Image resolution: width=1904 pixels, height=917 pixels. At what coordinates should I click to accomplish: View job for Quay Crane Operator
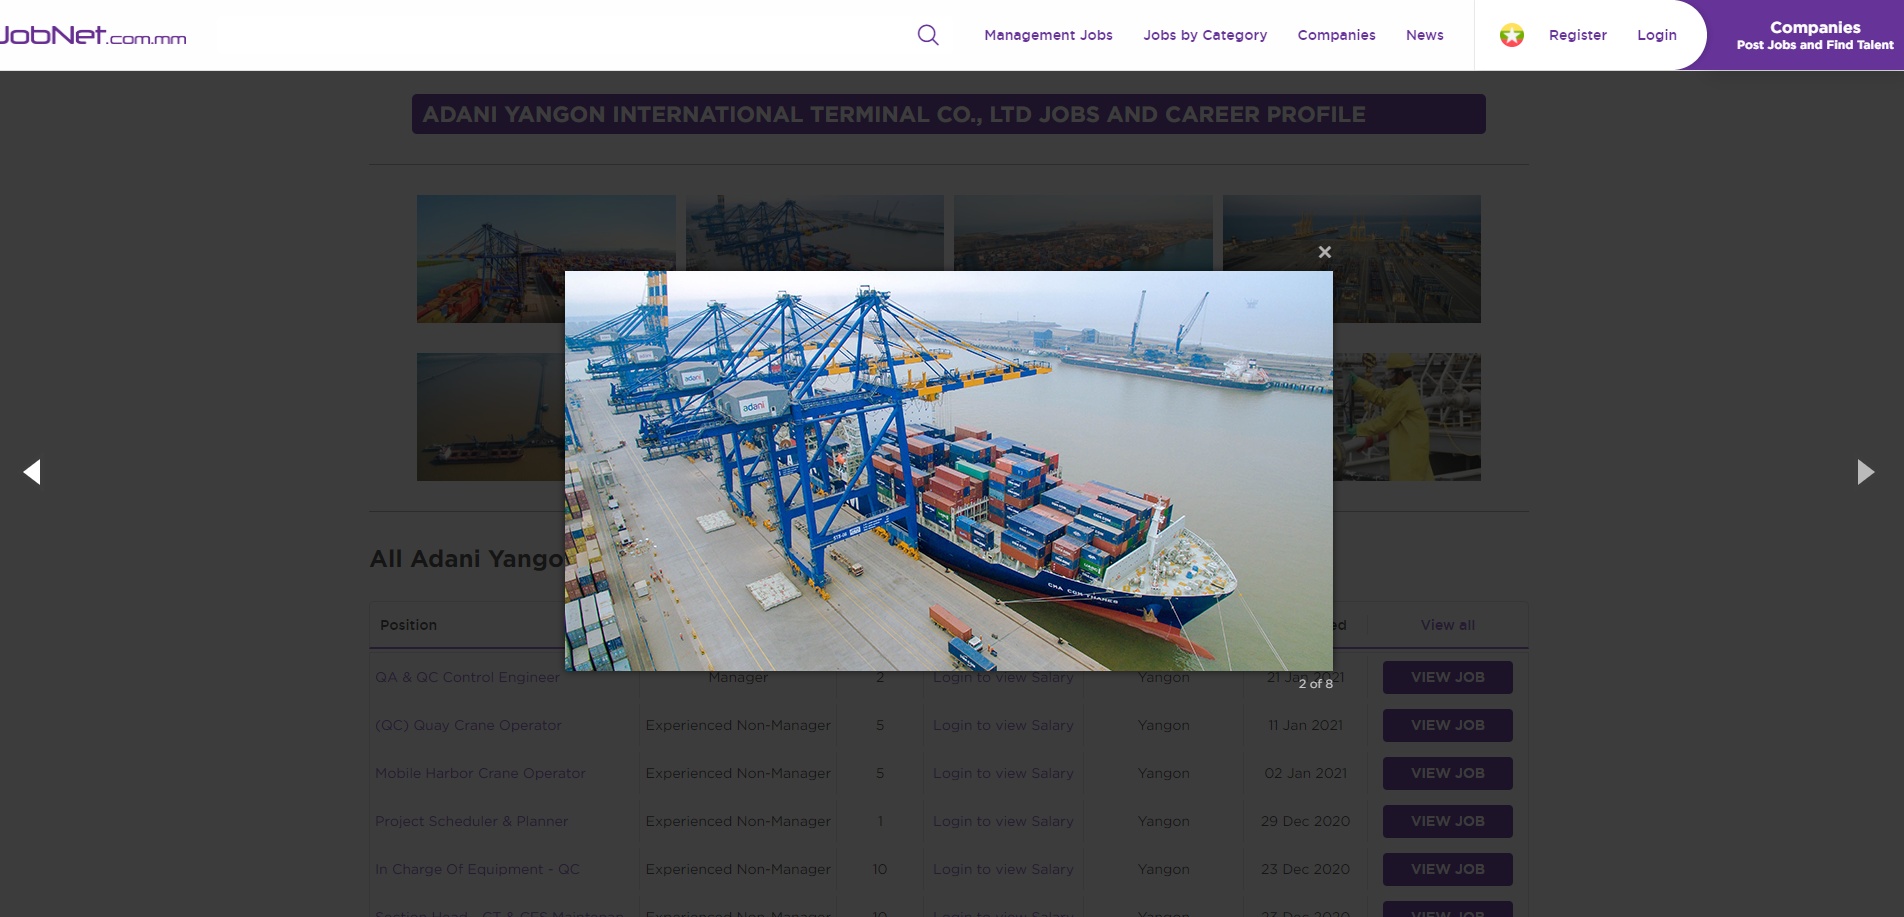click(x=1447, y=725)
